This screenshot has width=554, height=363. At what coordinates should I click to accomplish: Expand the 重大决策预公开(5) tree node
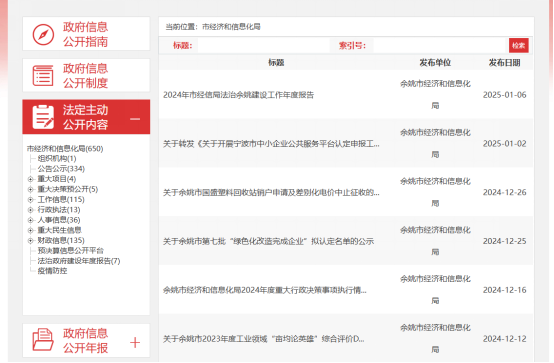[x=30, y=189]
